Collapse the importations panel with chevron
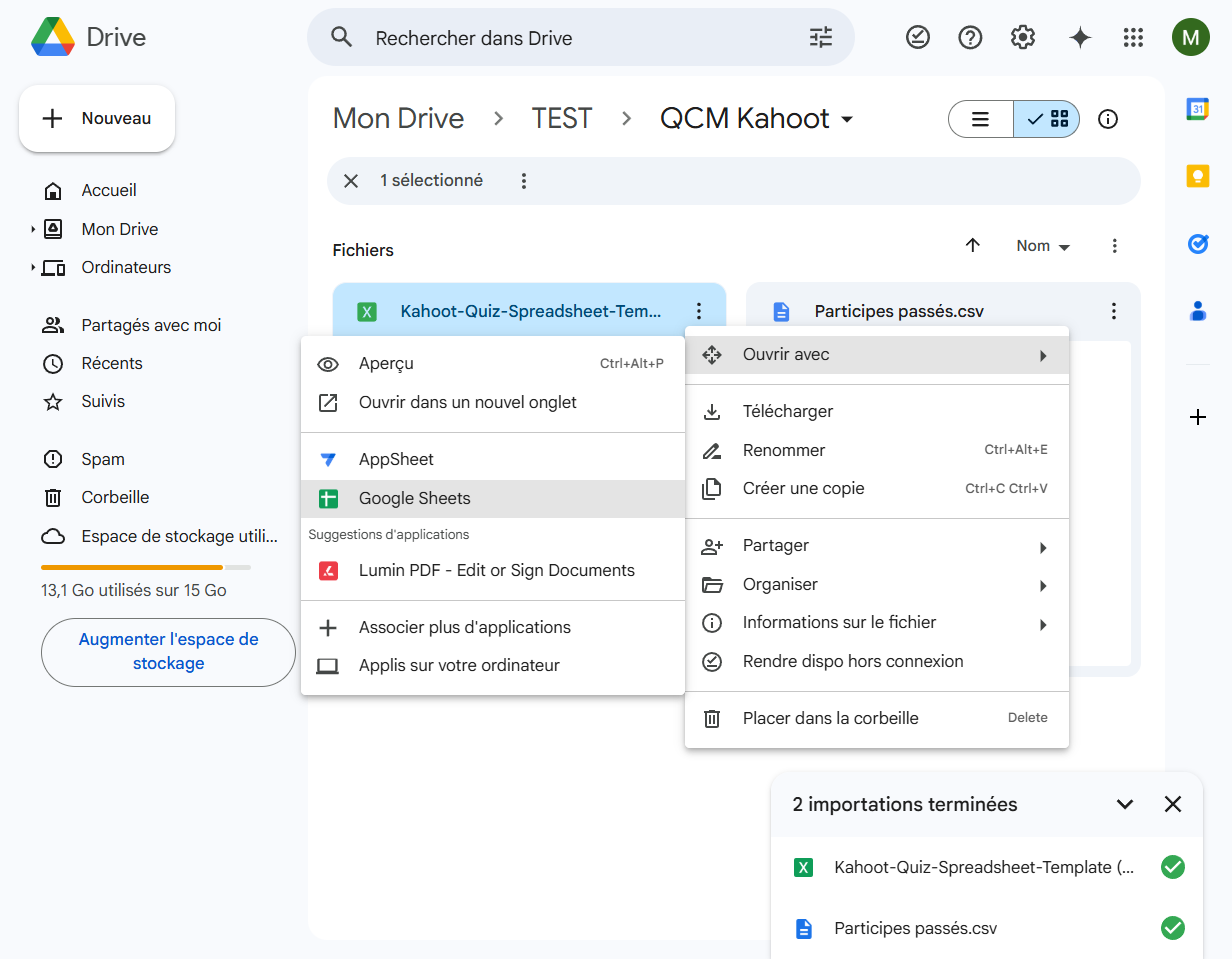This screenshot has width=1232, height=959. pos(1125,804)
